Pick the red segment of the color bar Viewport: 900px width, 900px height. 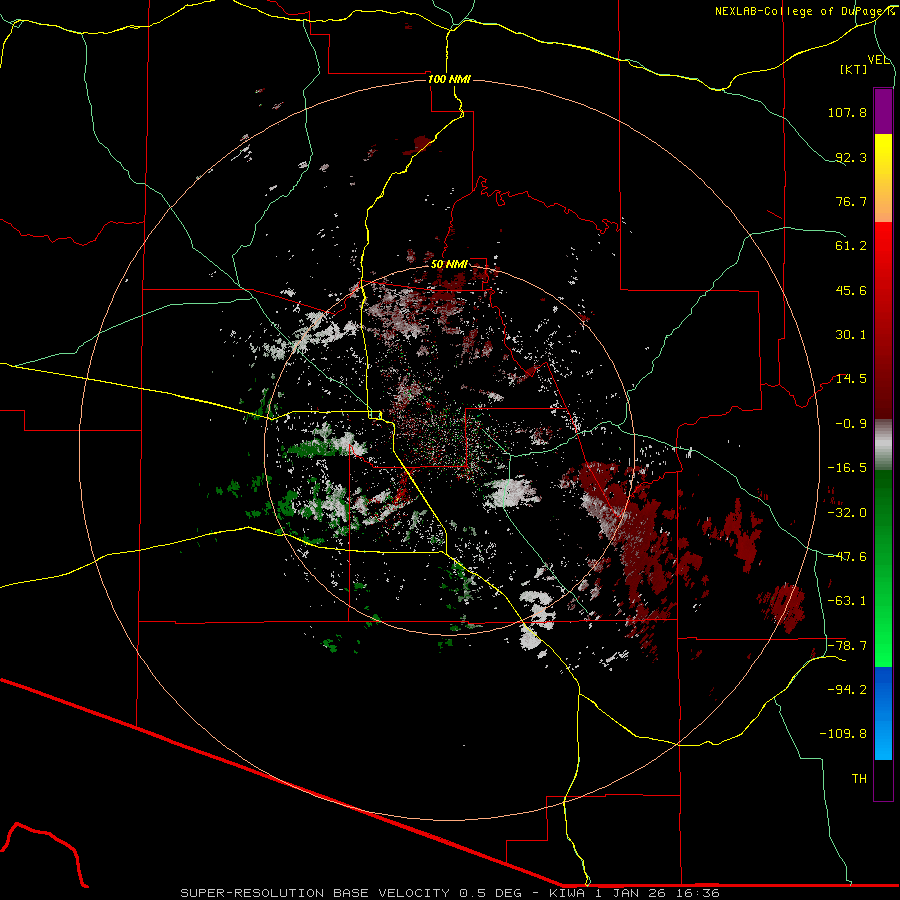coord(883,320)
